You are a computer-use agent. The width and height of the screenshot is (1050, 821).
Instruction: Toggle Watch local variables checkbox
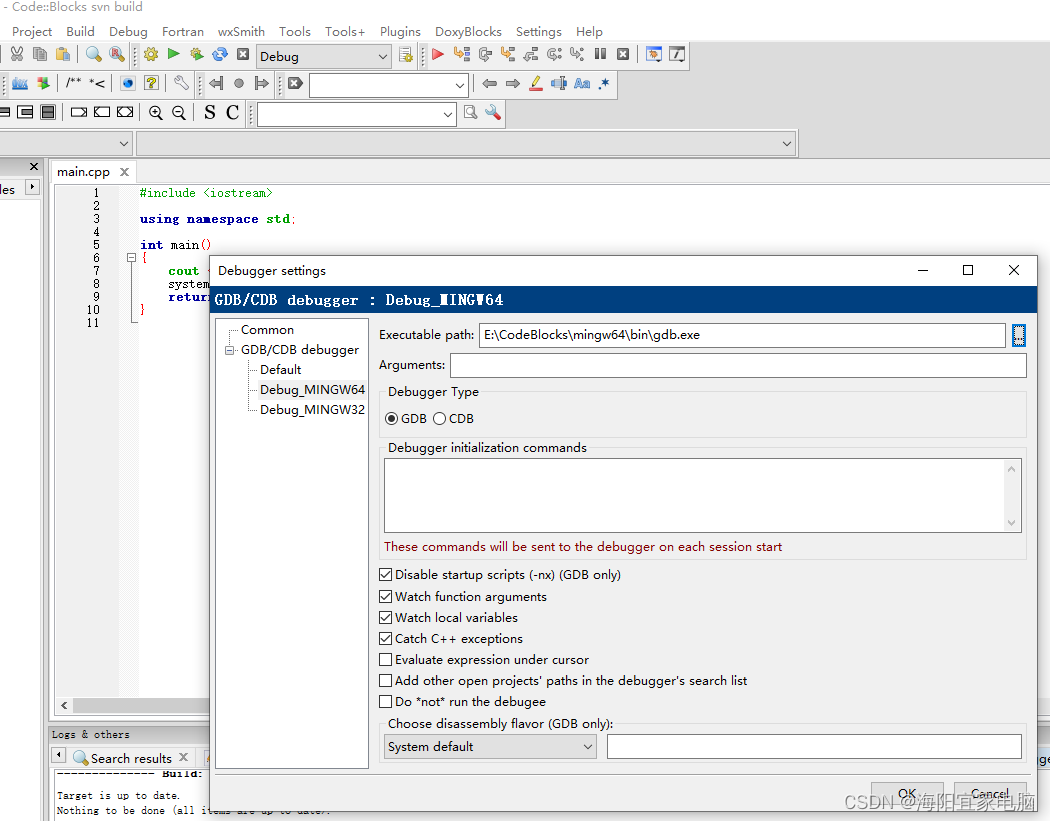click(386, 617)
